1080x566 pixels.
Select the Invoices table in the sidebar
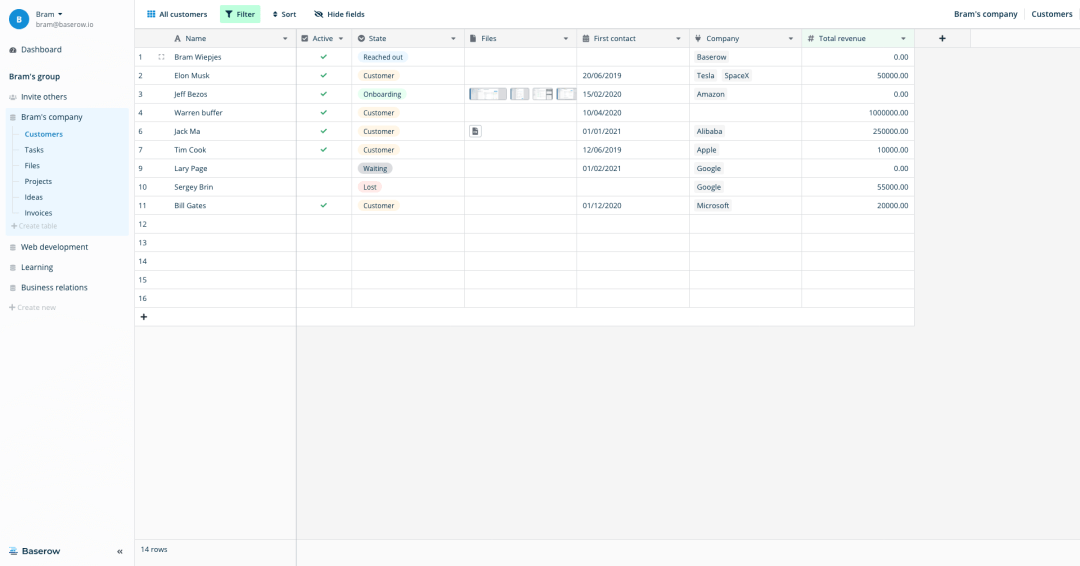38,213
